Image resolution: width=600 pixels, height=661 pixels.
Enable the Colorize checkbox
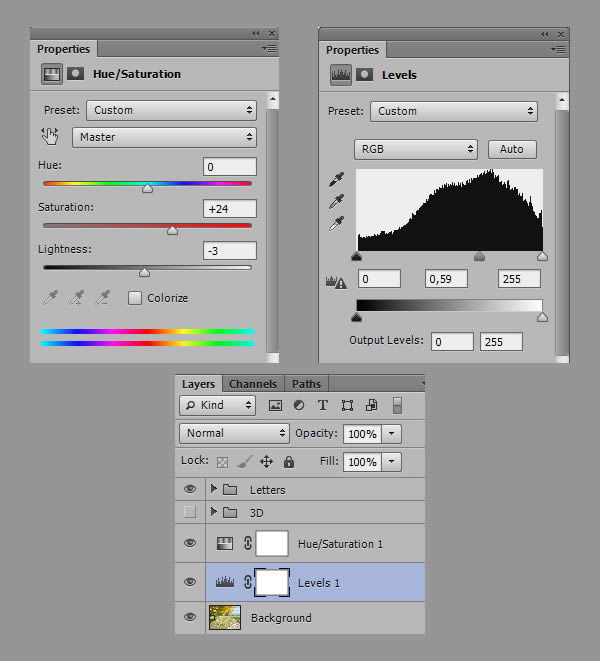click(135, 298)
